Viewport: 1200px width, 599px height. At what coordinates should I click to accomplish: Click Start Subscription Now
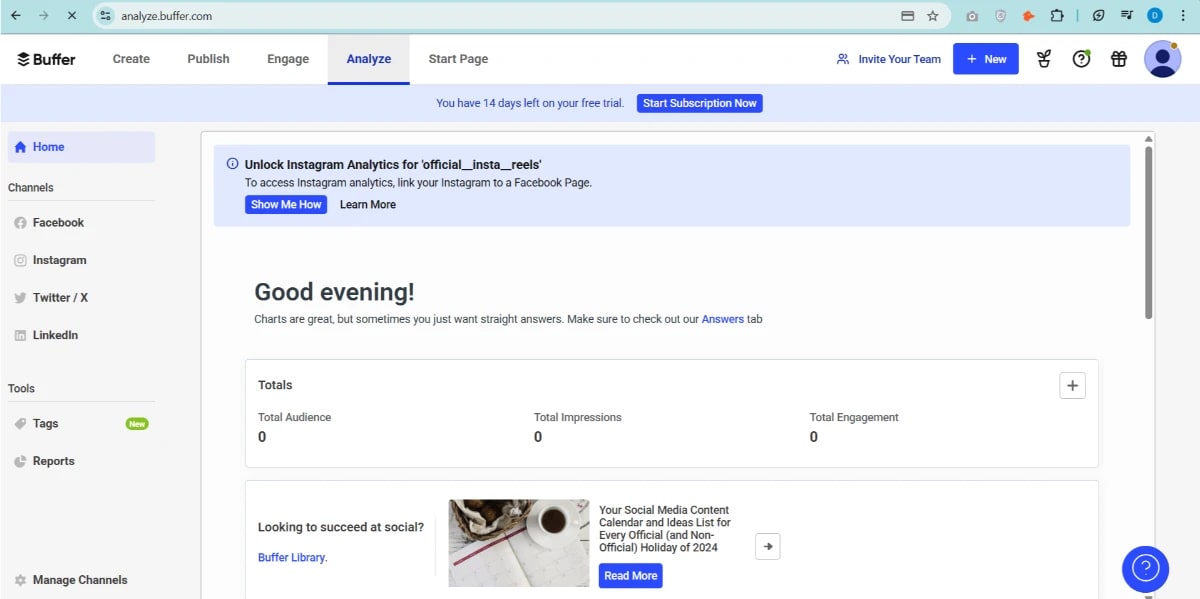(699, 103)
